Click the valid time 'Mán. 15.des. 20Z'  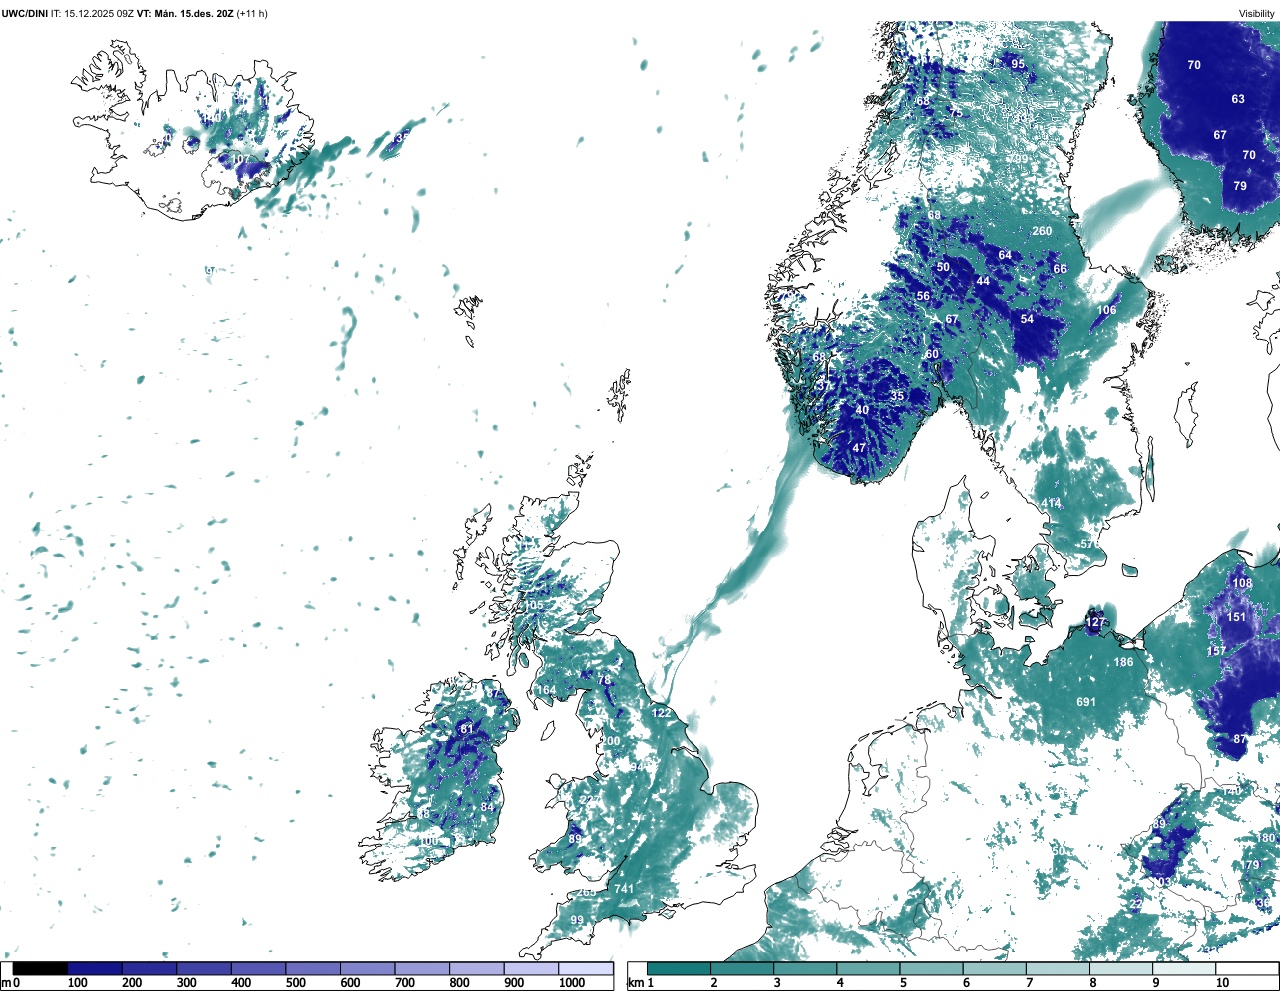tap(194, 13)
